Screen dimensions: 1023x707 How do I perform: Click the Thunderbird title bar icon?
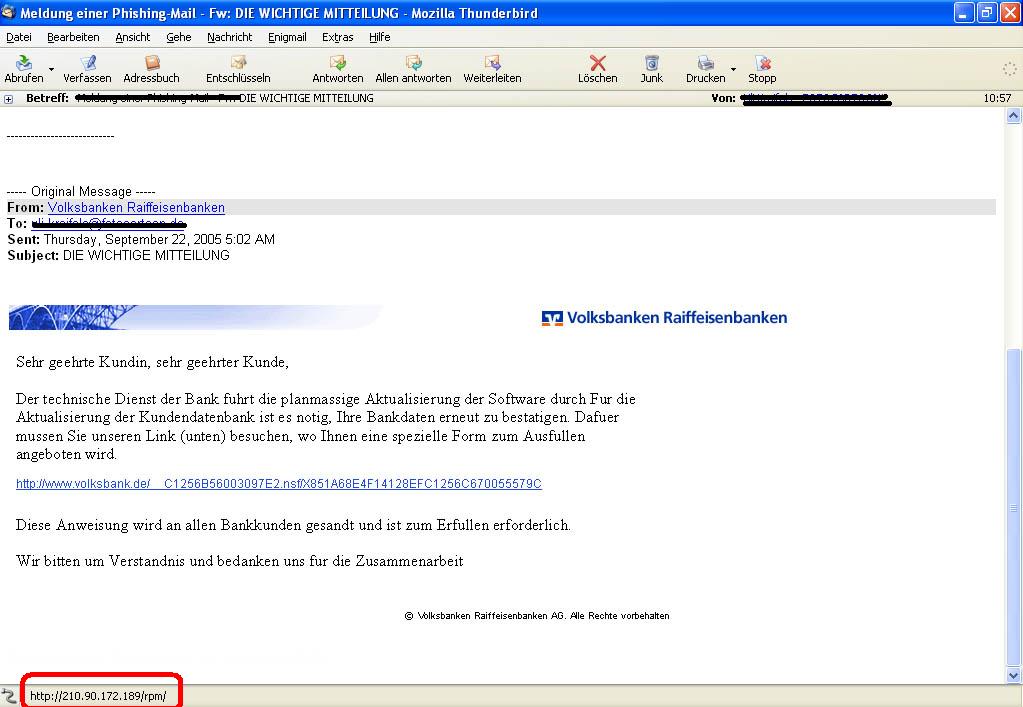tap(8, 12)
